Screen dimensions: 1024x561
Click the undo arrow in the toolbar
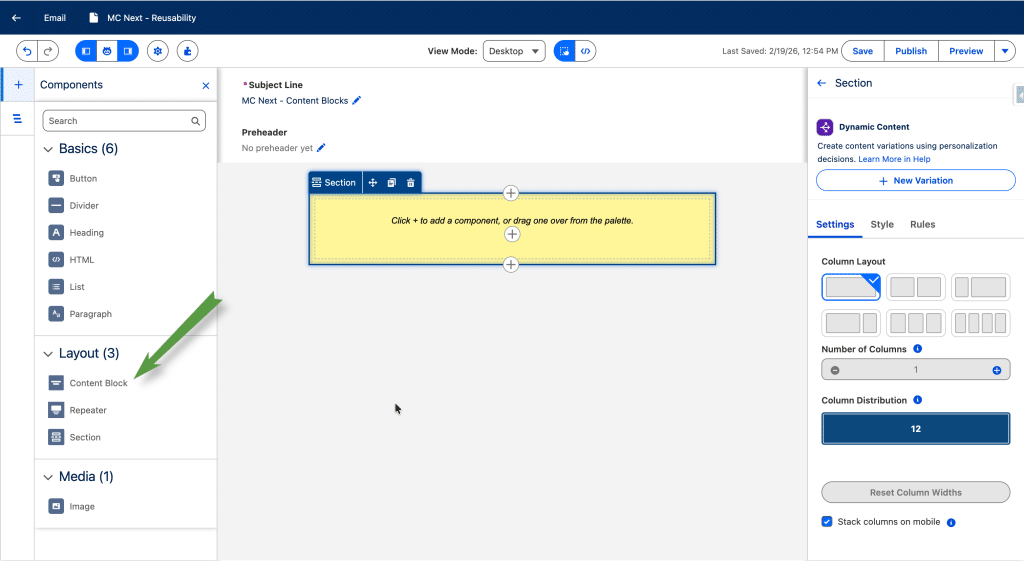point(27,51)
